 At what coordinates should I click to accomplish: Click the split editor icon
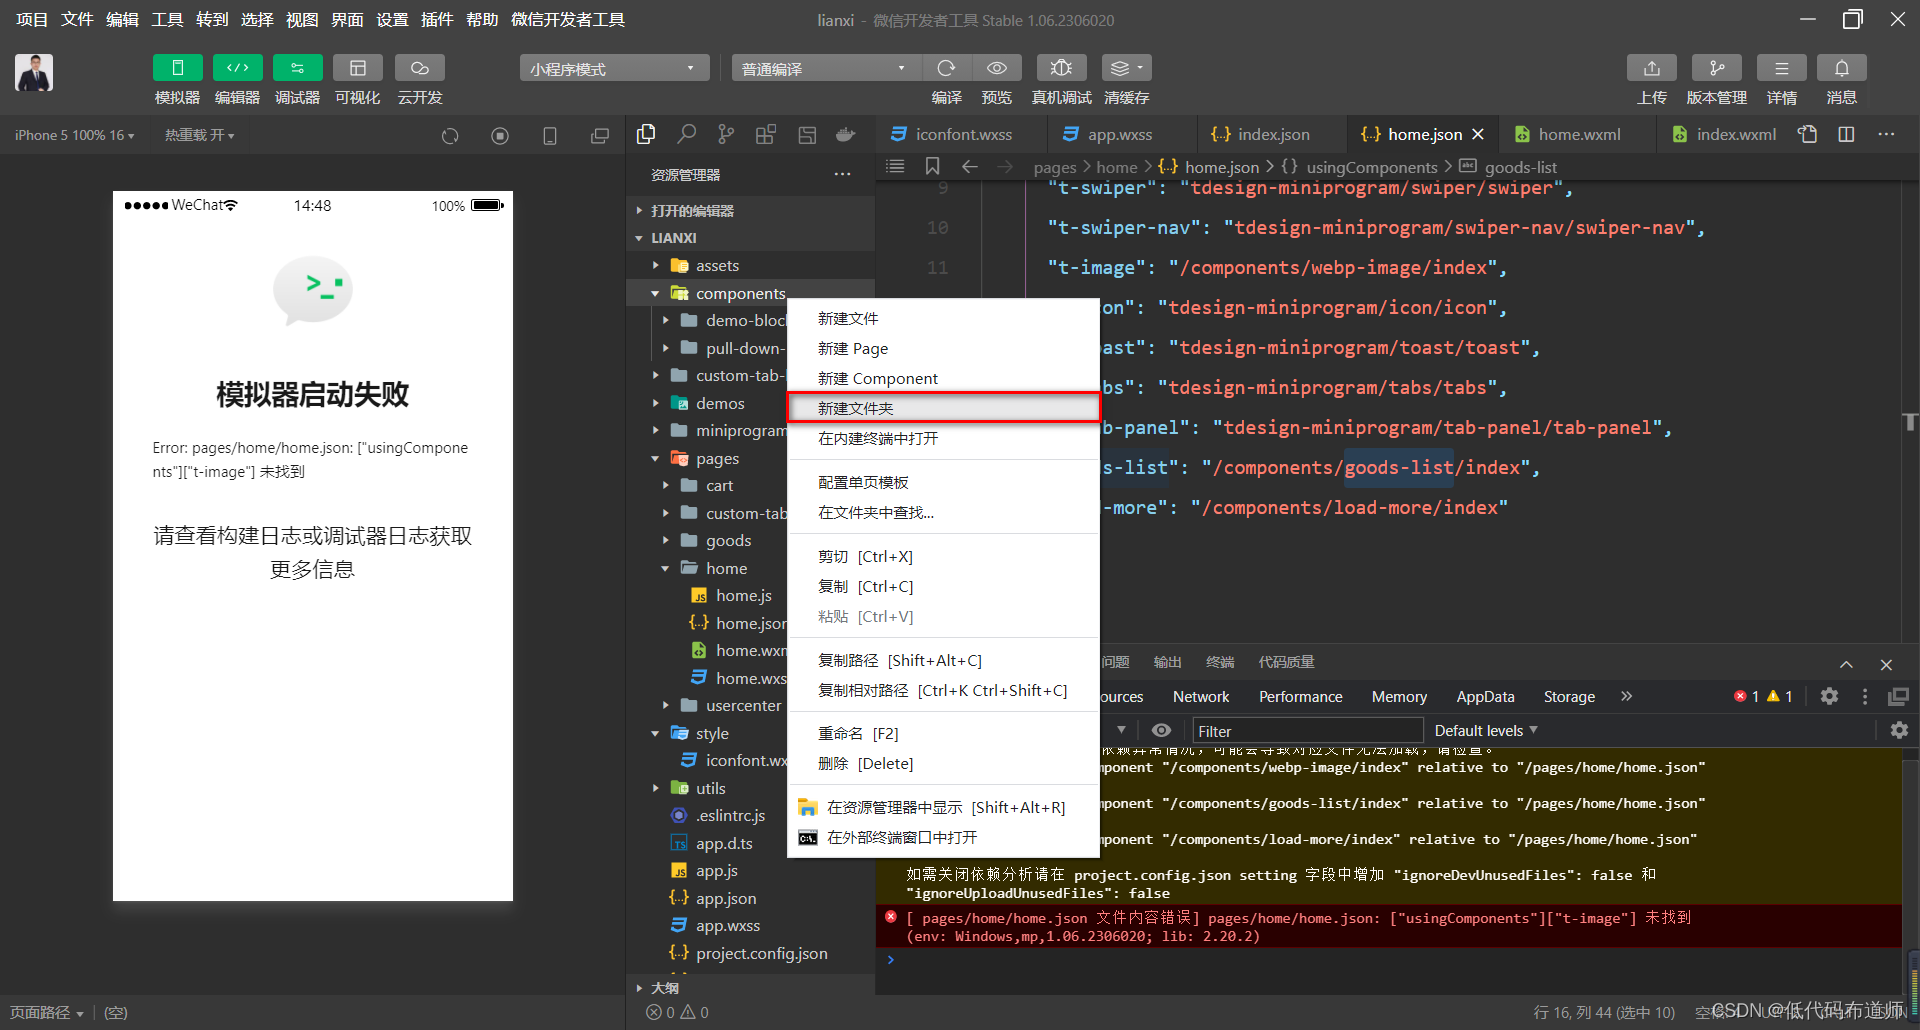coord(1846,134)
